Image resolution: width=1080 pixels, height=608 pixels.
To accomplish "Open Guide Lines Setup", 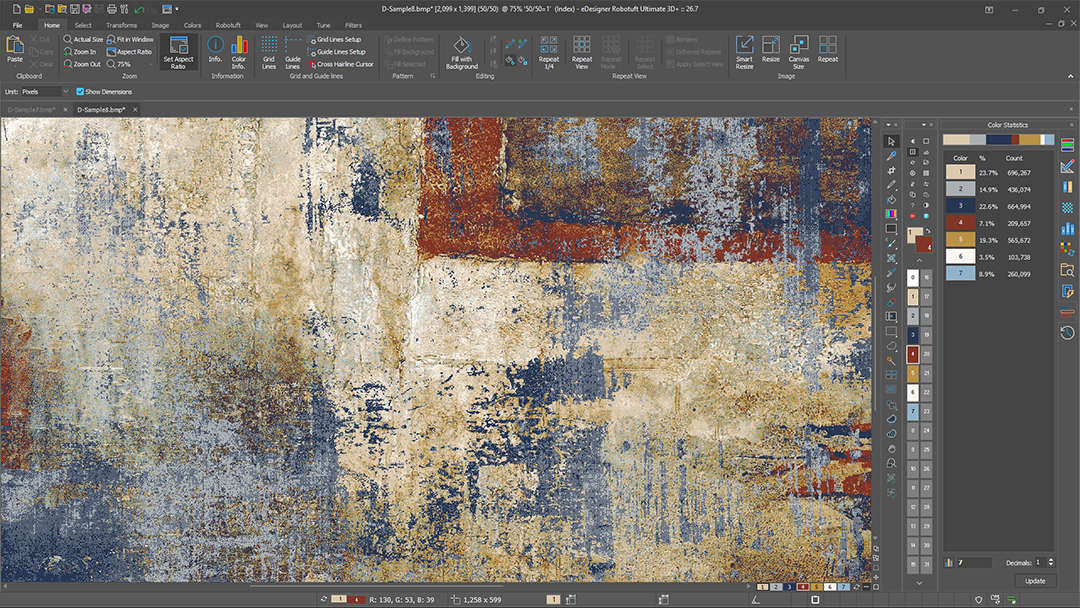I will pos(336,52).
